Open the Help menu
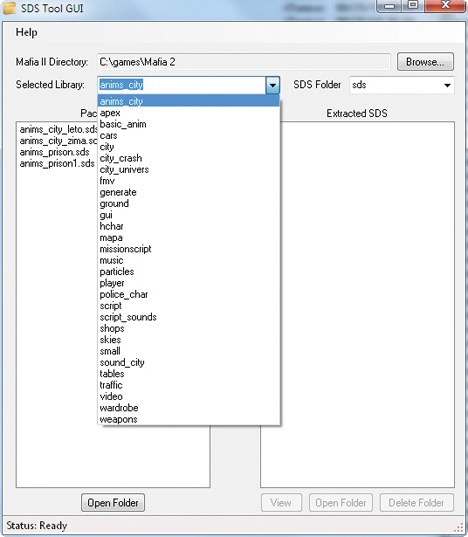This screenshot has height=537, width=468. pos(26,33)
